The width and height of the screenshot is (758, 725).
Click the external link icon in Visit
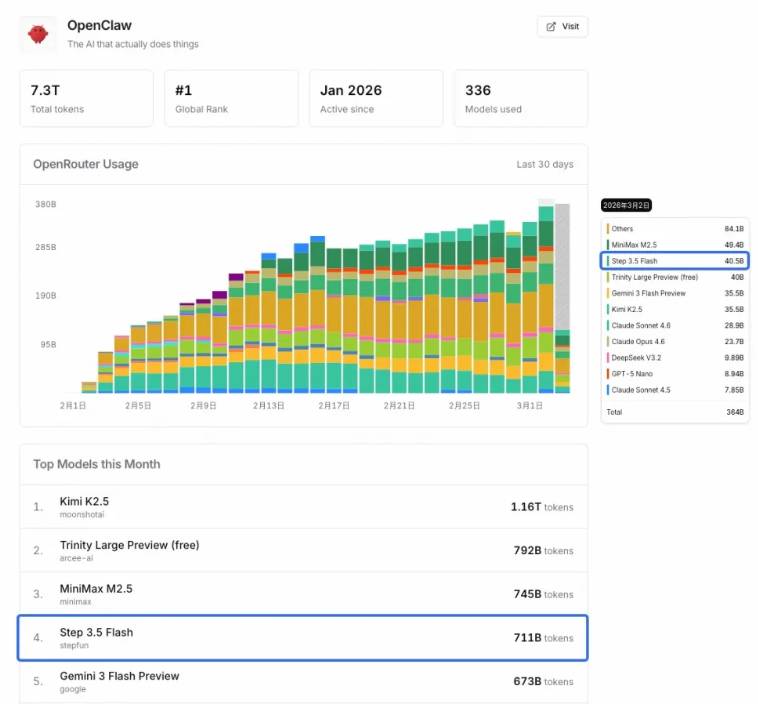551,27
